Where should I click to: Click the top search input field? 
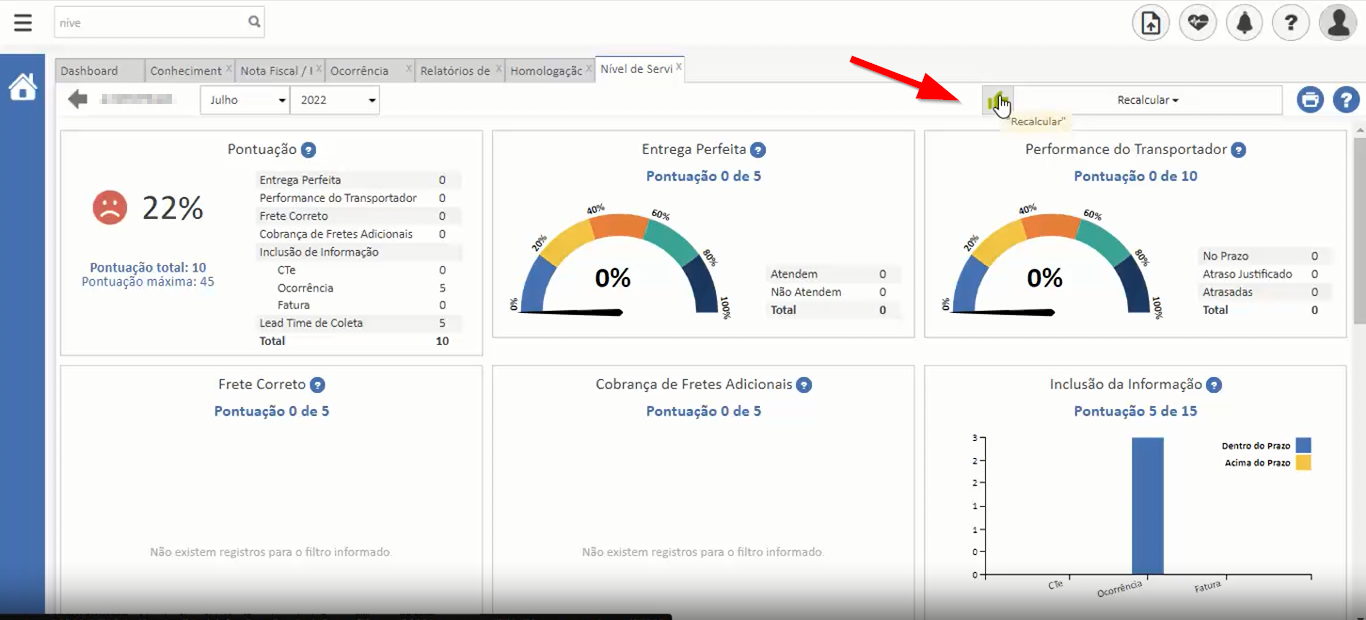pos(150,22)
